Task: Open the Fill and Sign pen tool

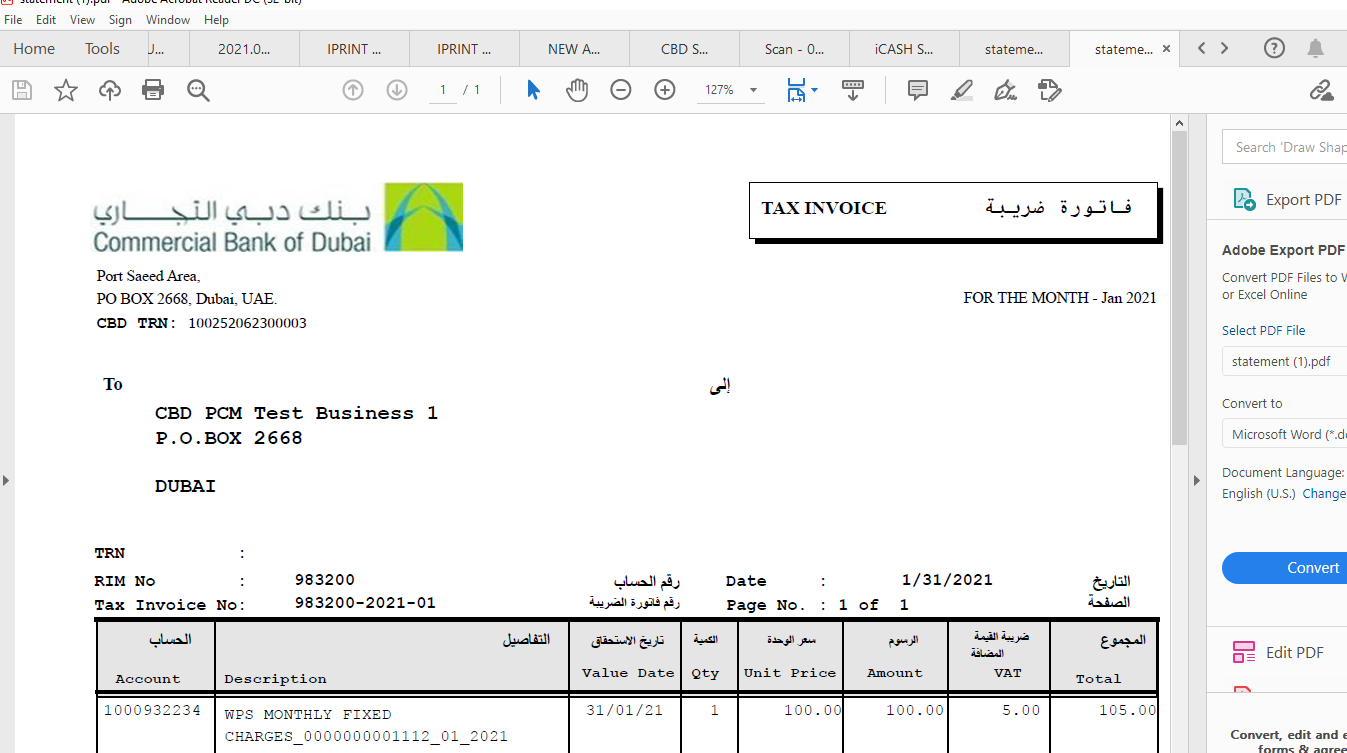Action: 1005,90
